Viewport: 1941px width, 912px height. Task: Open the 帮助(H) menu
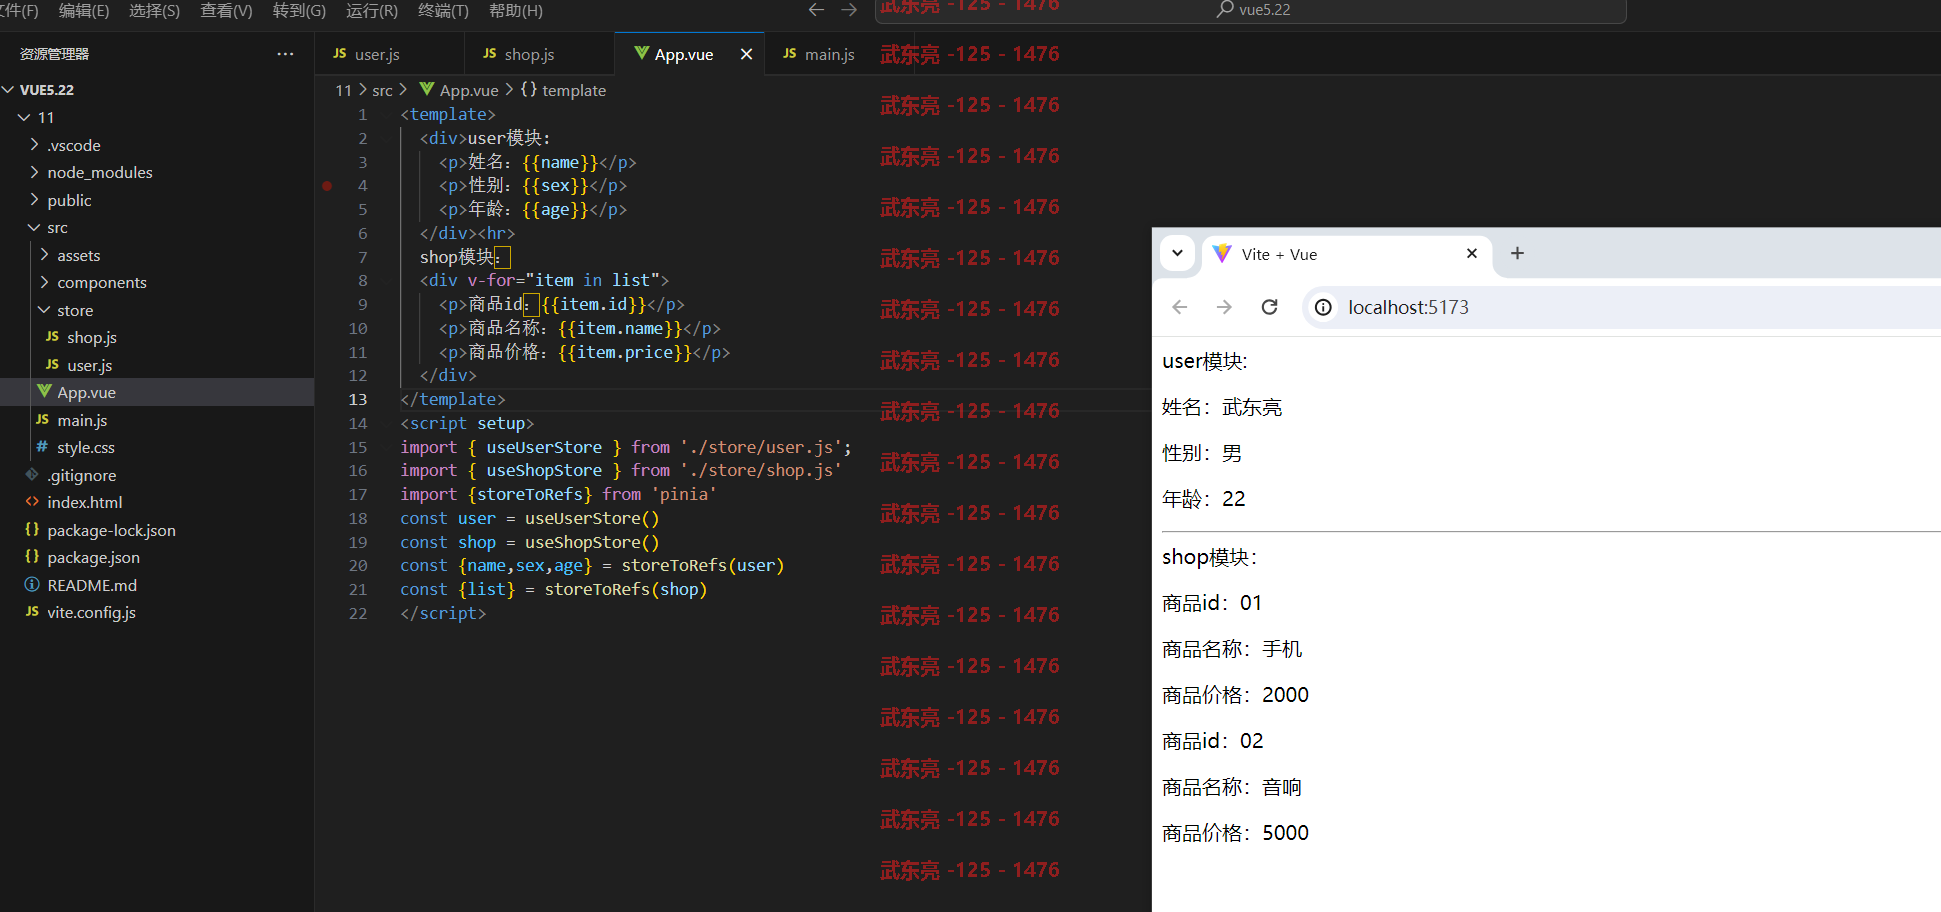516,10
